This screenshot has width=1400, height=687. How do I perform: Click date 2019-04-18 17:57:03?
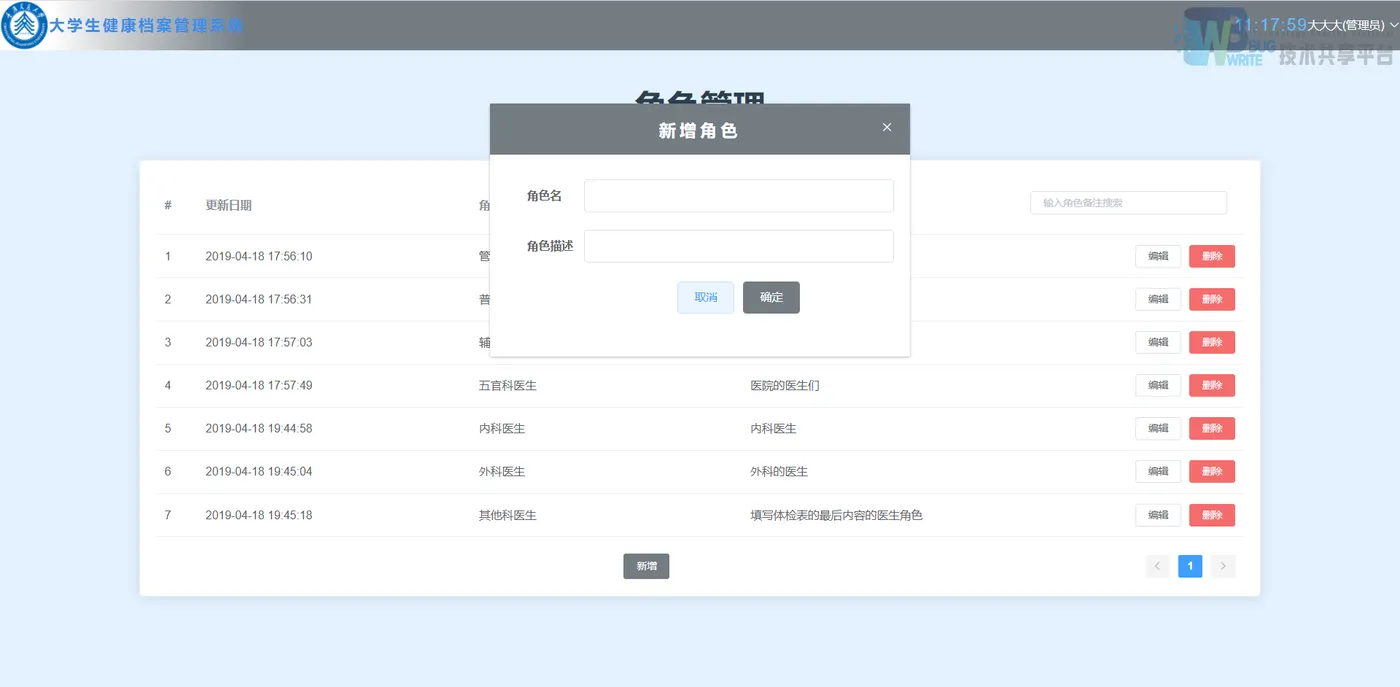click(x=259, y=343)
